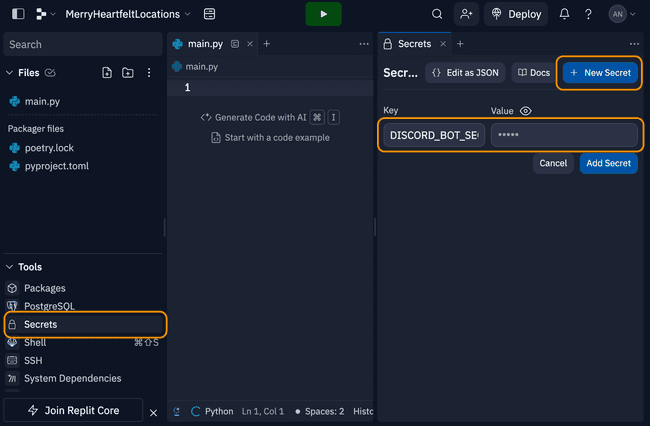The height and width of the screenshot is (426, 650).
Task: Close the main.py tab
Action: tap(250, 44)
